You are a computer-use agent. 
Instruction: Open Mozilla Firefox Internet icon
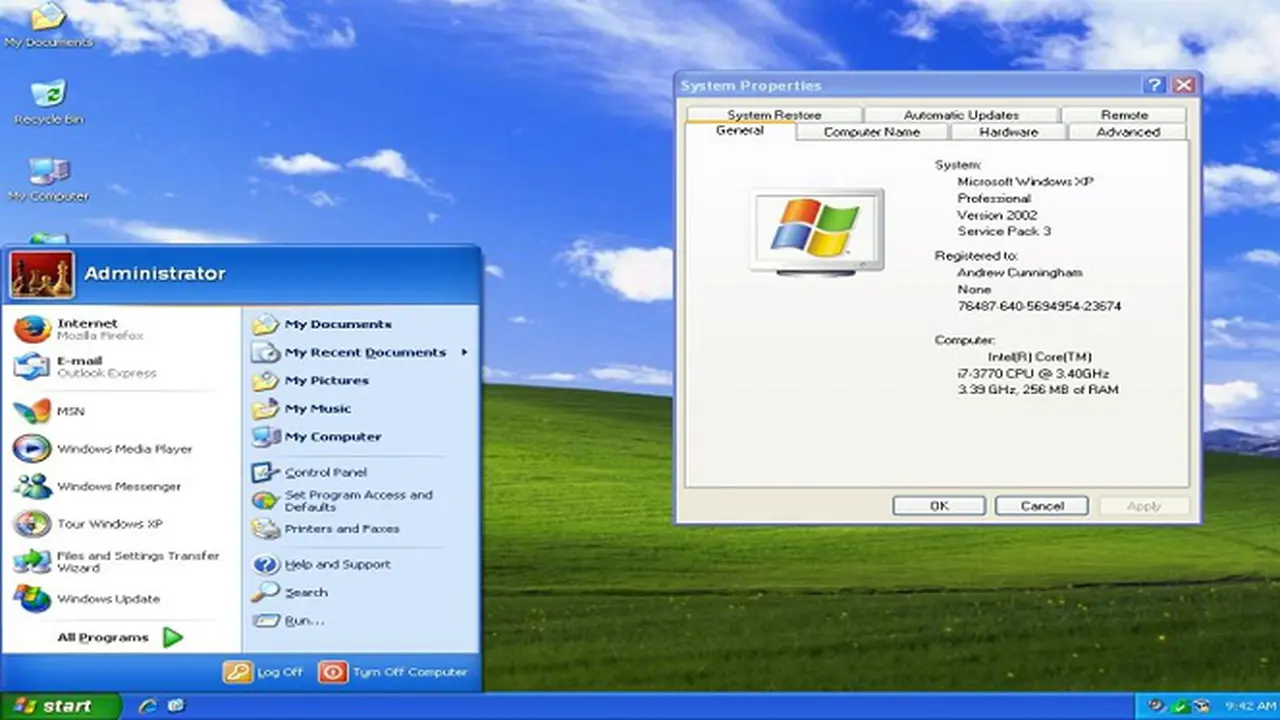pyautogui.click(x=32, y=329)
